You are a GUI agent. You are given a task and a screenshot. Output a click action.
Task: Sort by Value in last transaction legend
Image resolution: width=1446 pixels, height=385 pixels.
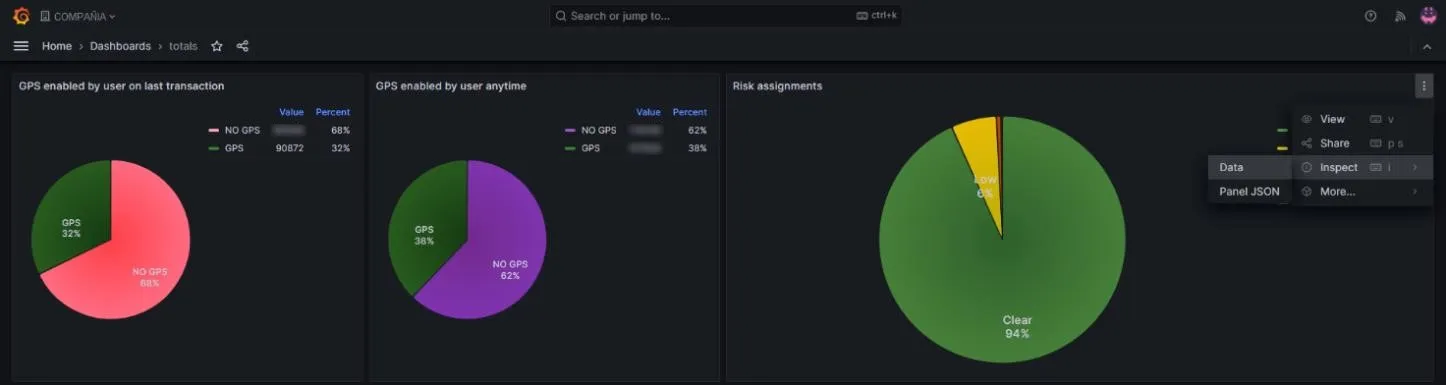coord(291,112)
